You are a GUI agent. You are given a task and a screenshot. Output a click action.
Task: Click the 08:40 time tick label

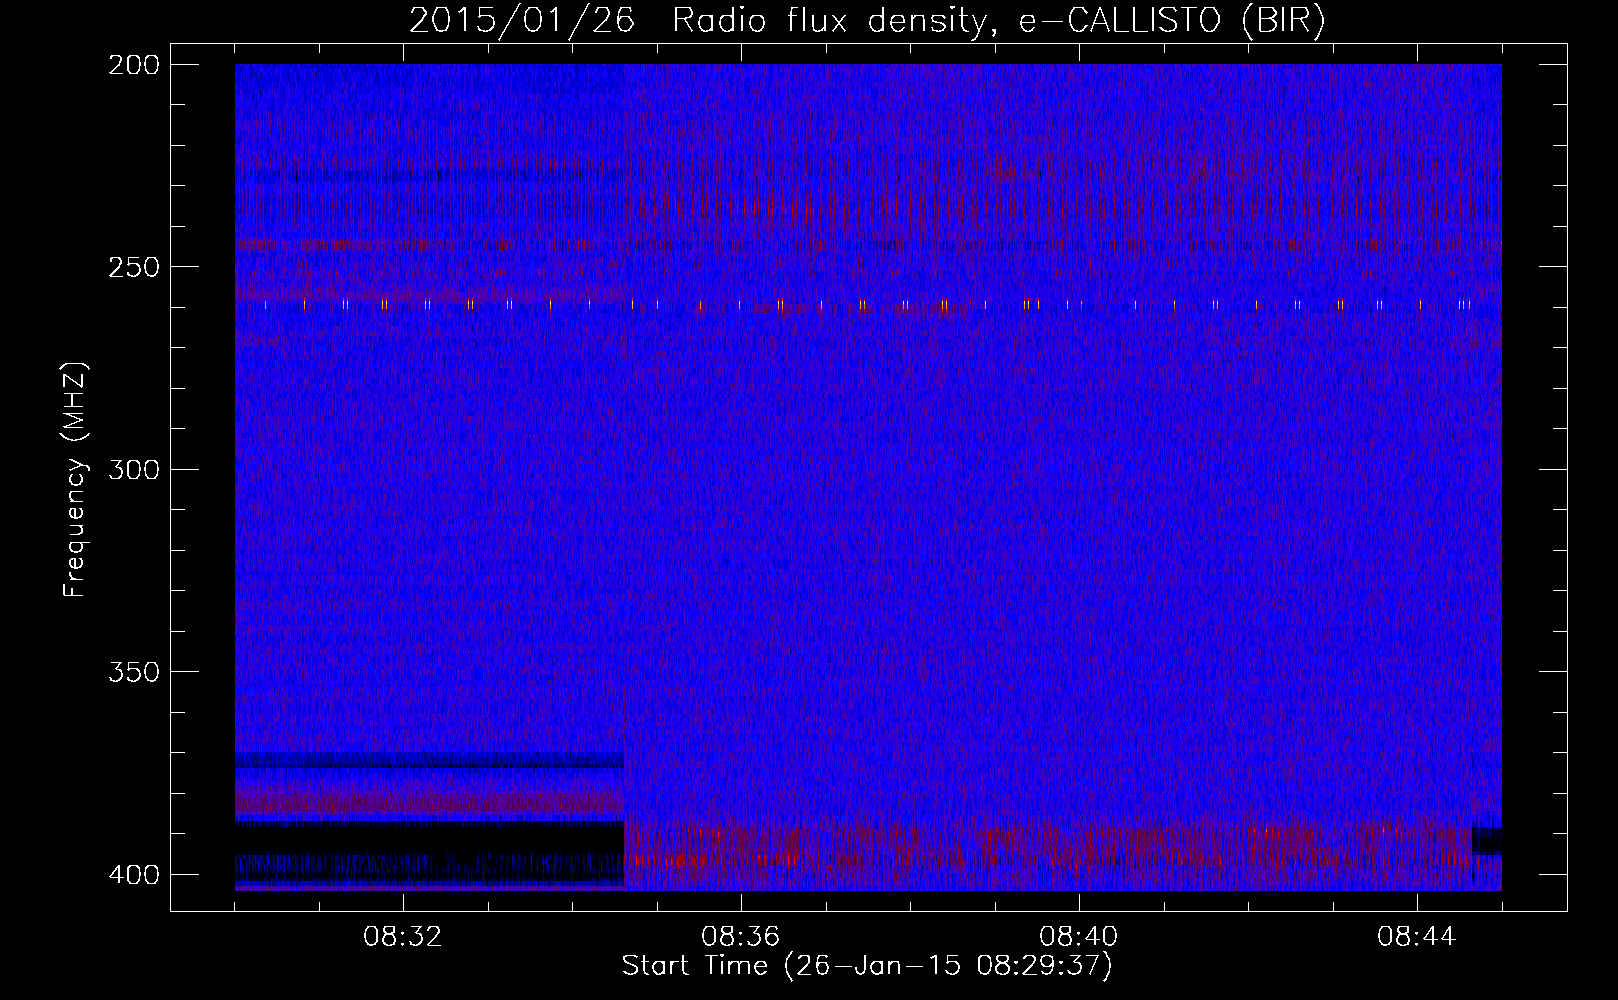(1079, 937)
